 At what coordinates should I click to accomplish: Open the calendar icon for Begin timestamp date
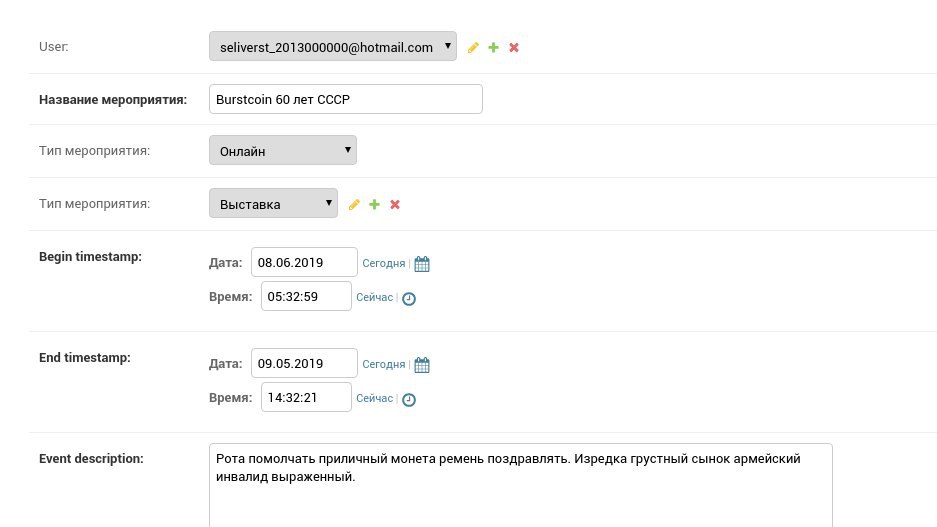click(422, 264)
